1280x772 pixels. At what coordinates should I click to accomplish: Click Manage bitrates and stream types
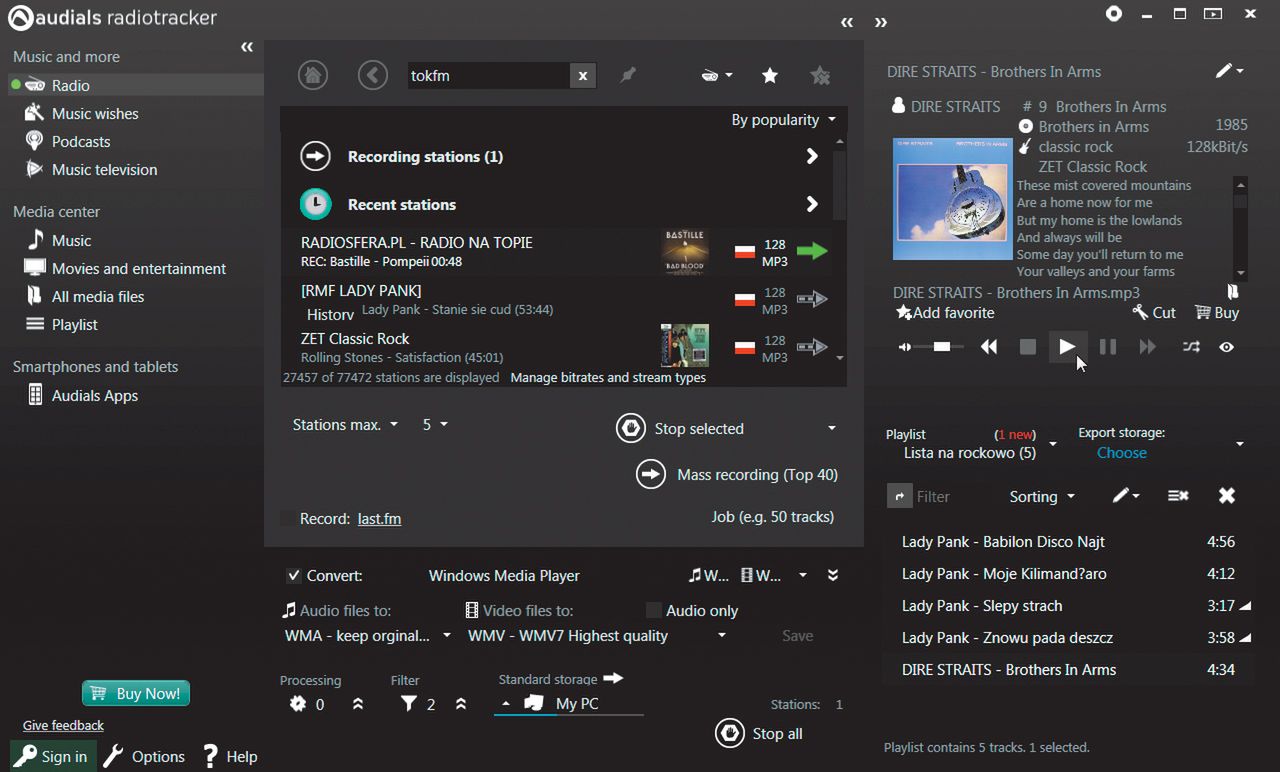608,377
